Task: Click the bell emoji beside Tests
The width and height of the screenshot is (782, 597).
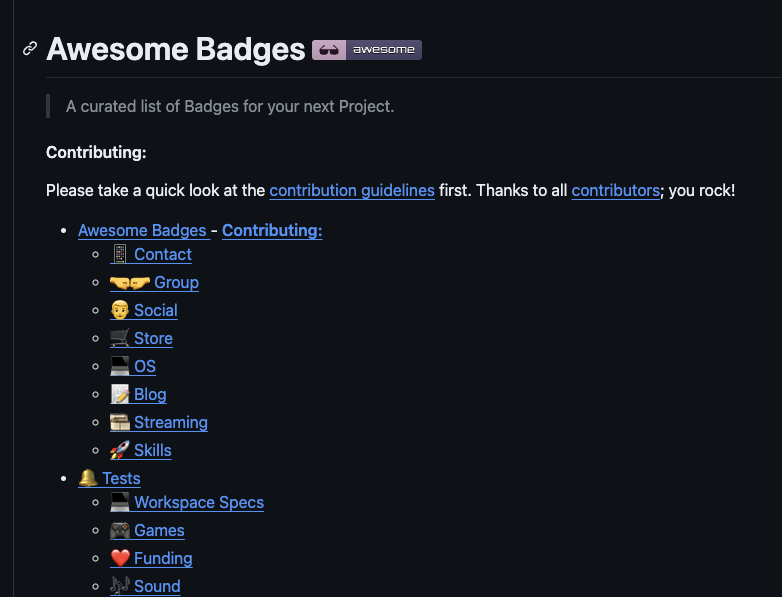Action: click(x=88, y=478)
